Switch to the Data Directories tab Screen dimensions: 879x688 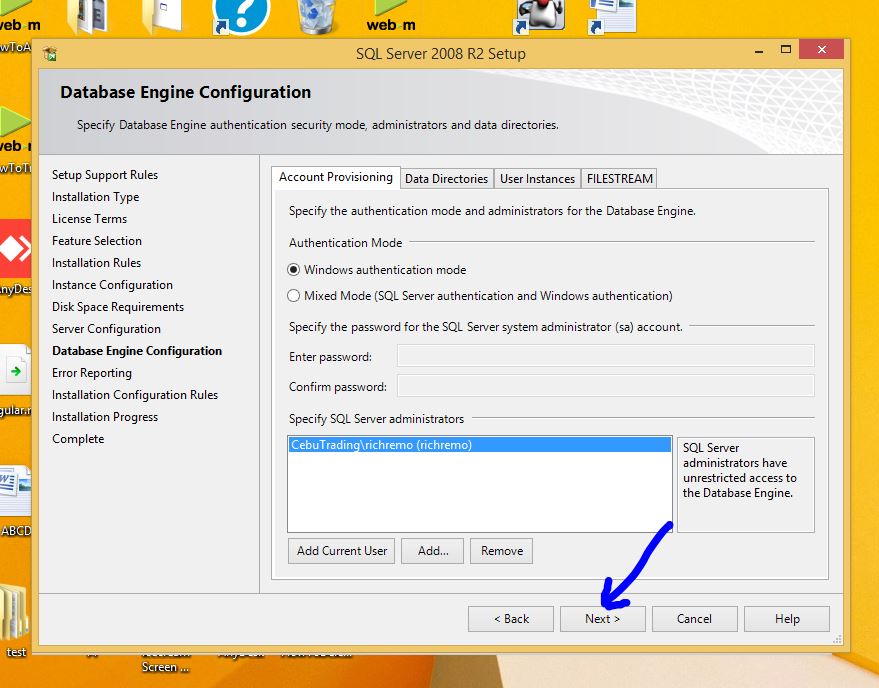tap(446, 179)
